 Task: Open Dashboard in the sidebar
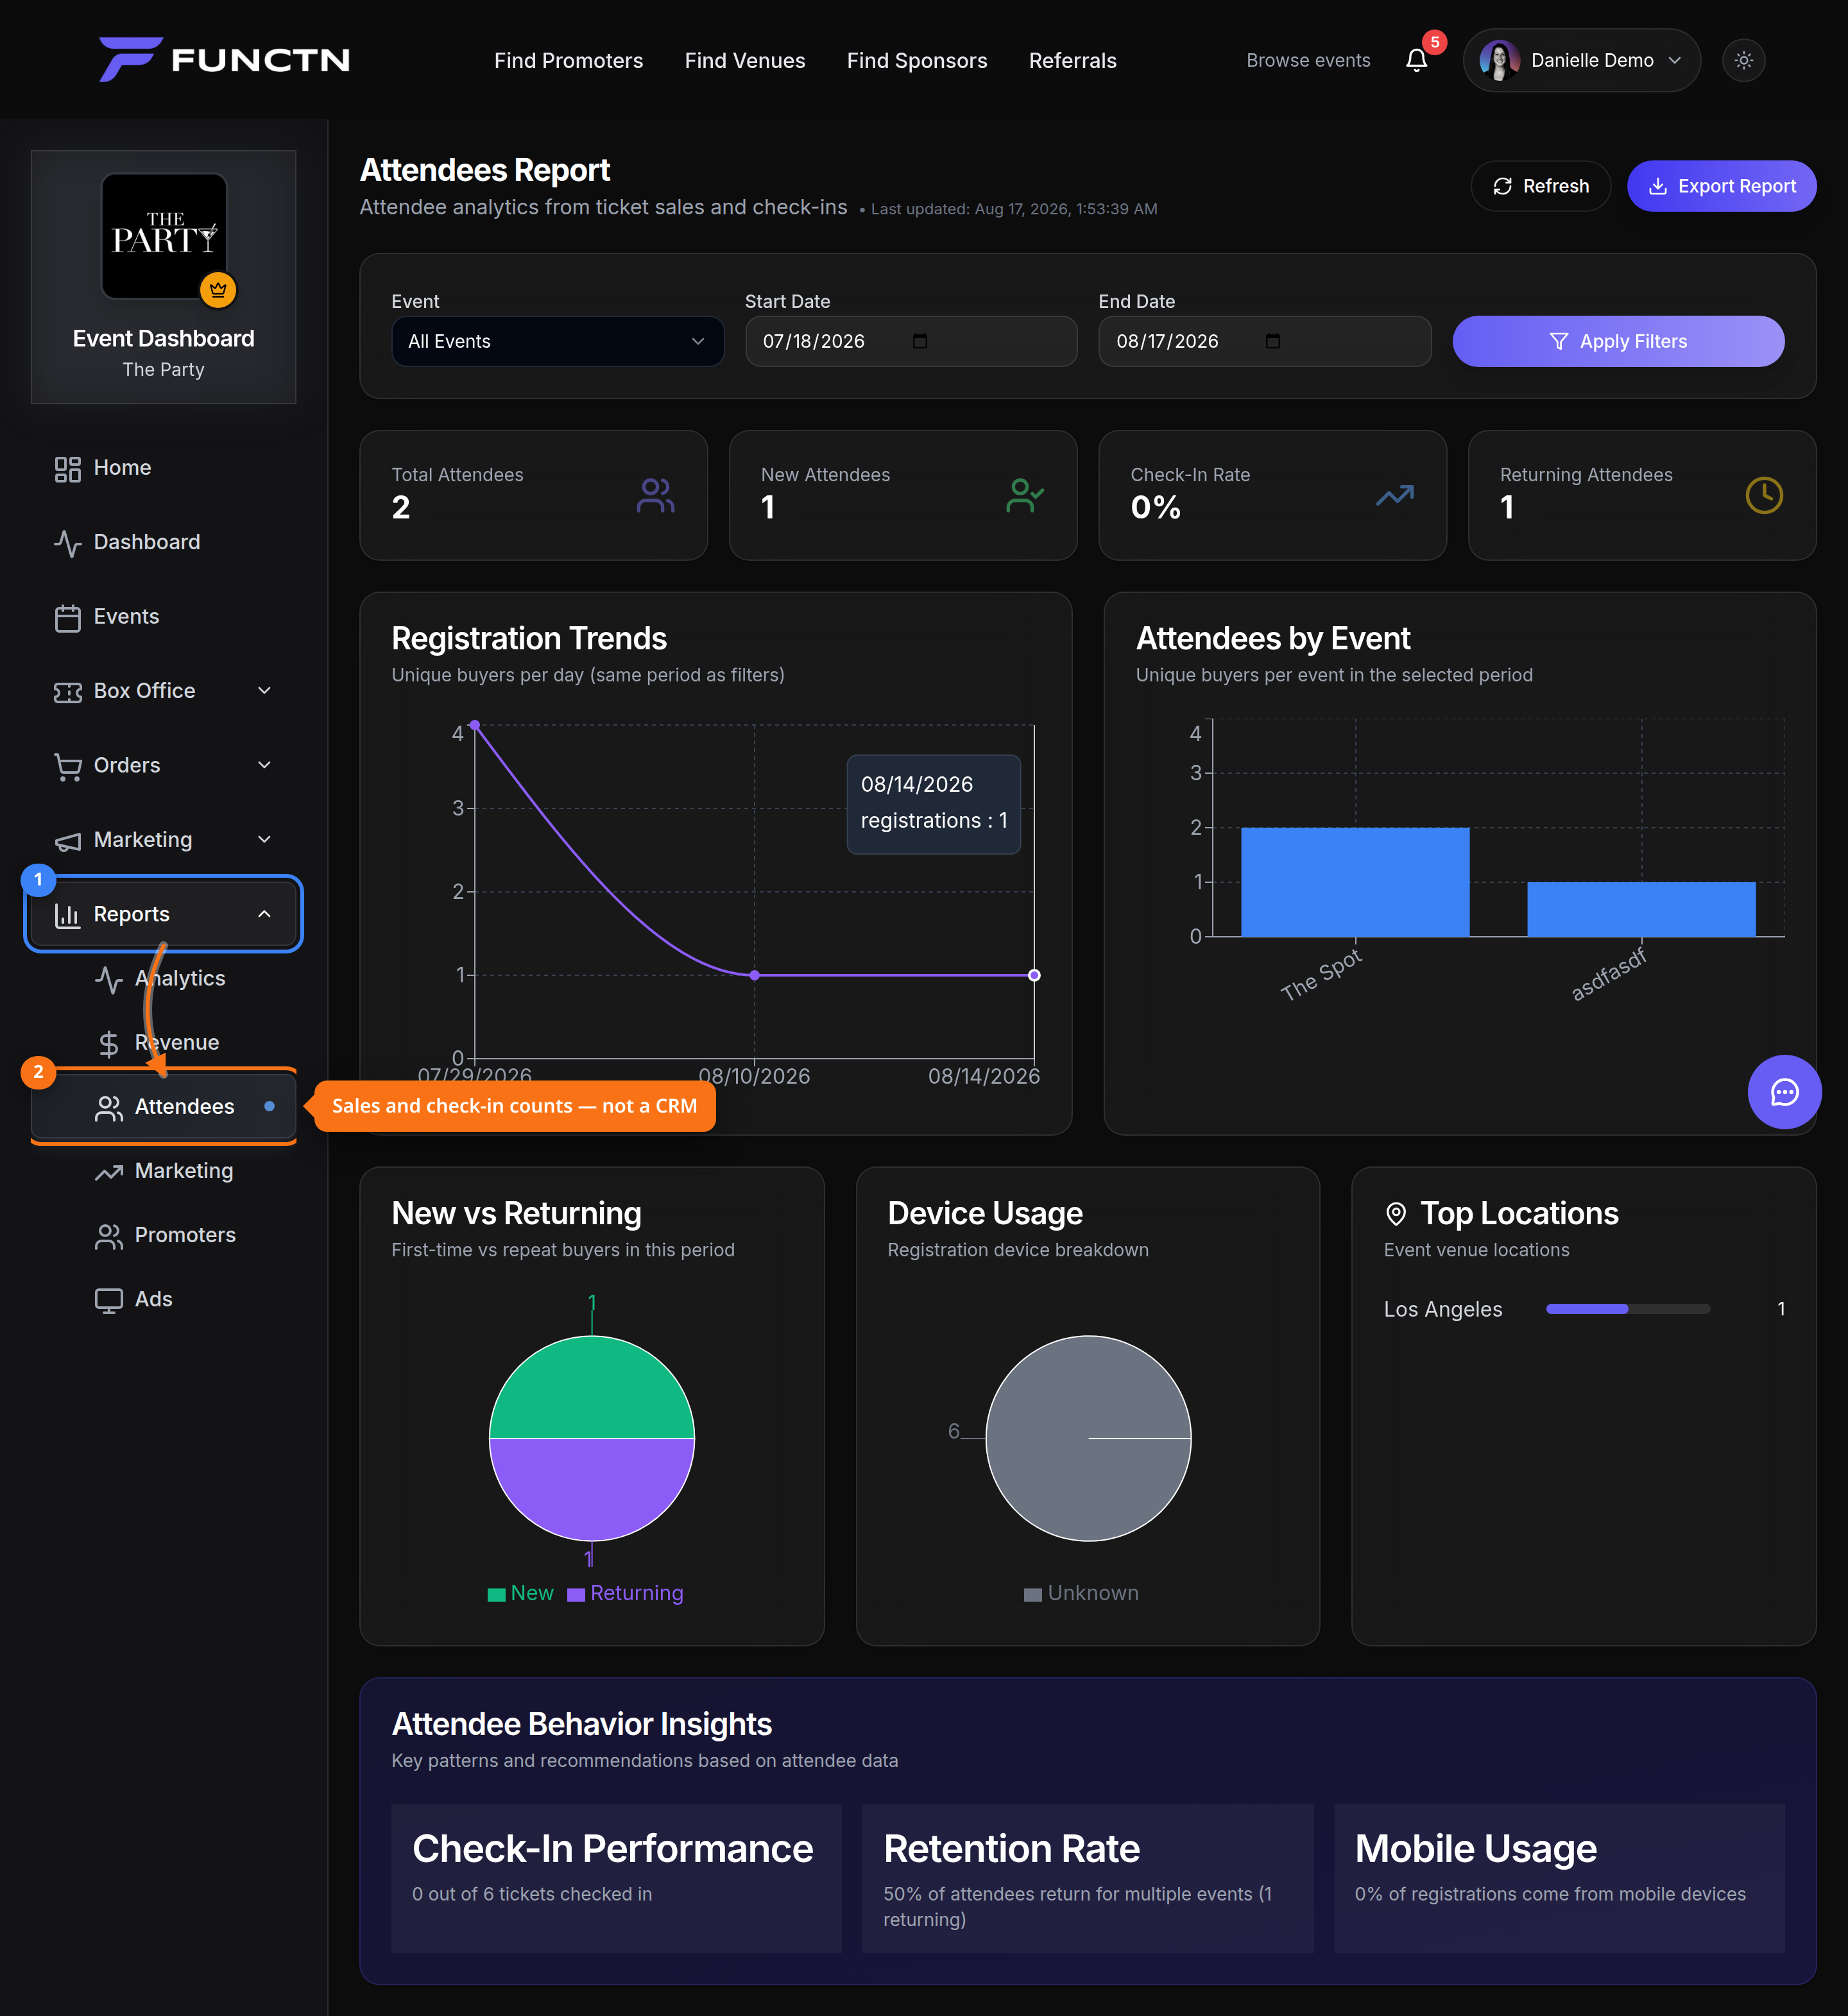pyautogui.click(x=164, y=542)
